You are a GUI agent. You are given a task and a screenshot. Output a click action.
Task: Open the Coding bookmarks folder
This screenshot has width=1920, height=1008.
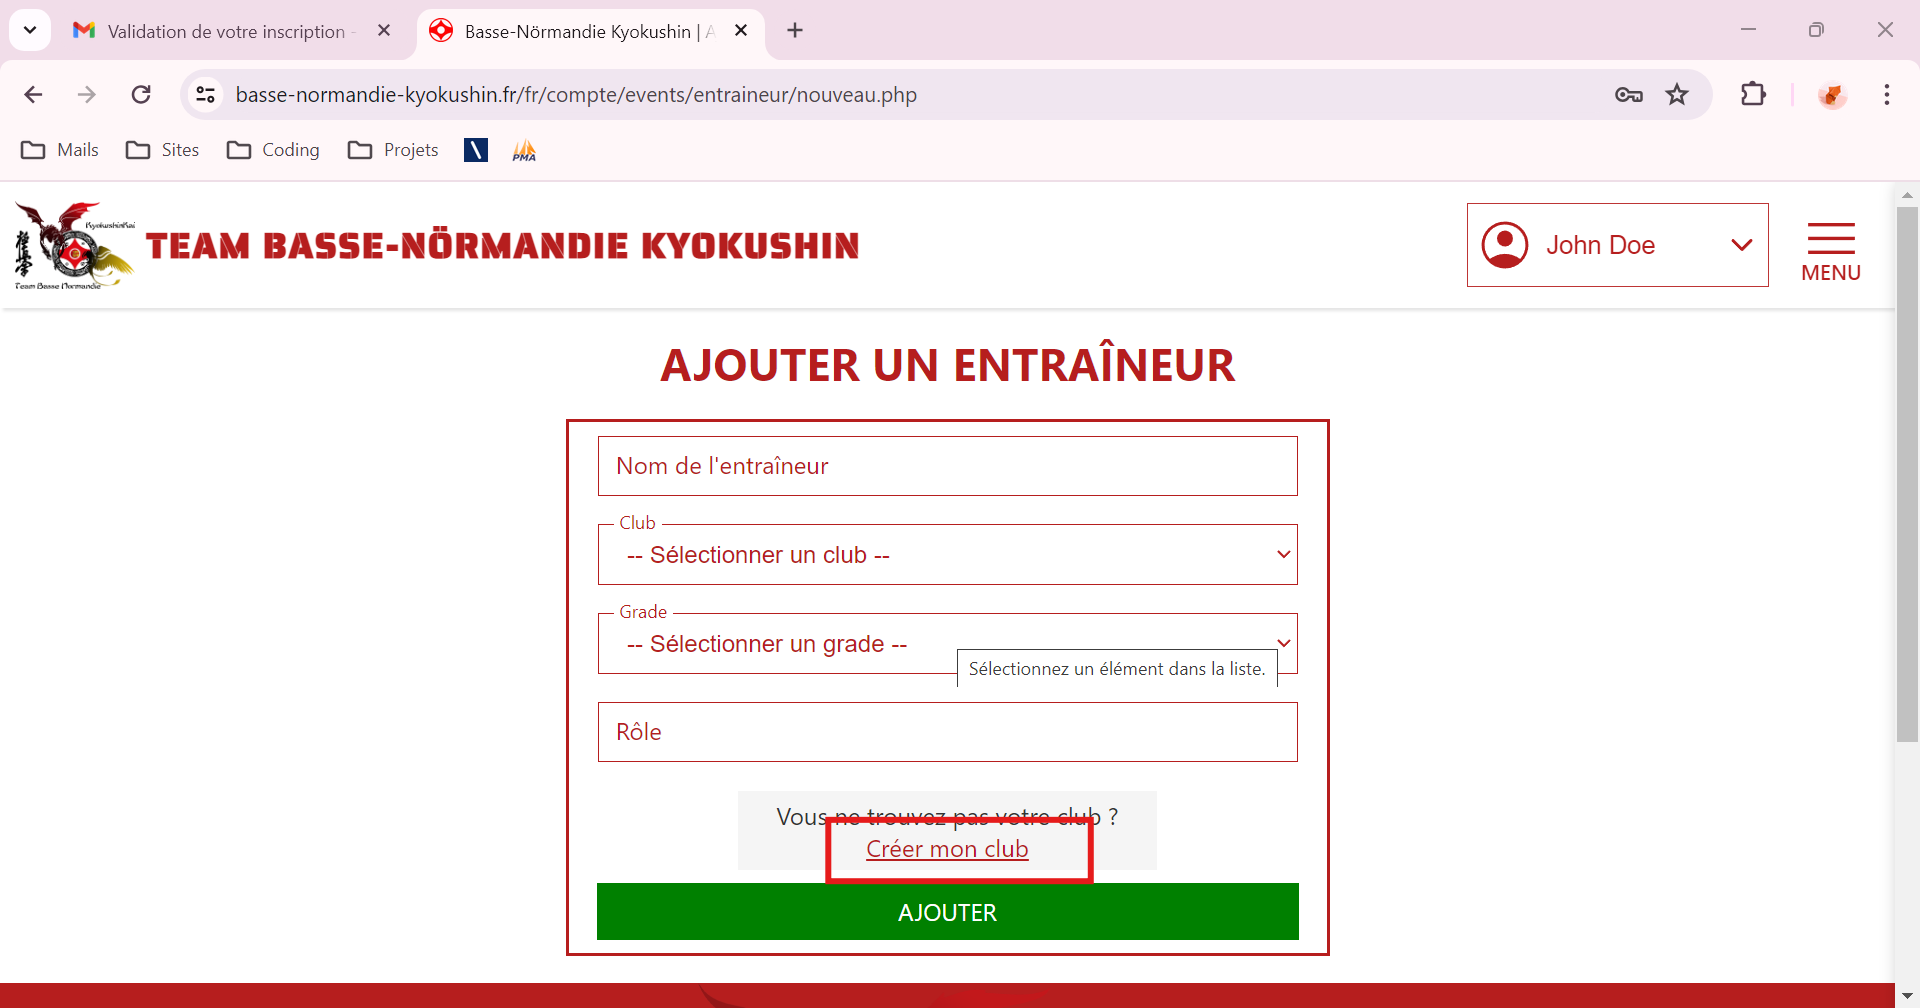pyautogui.click(x=274, y=150)
